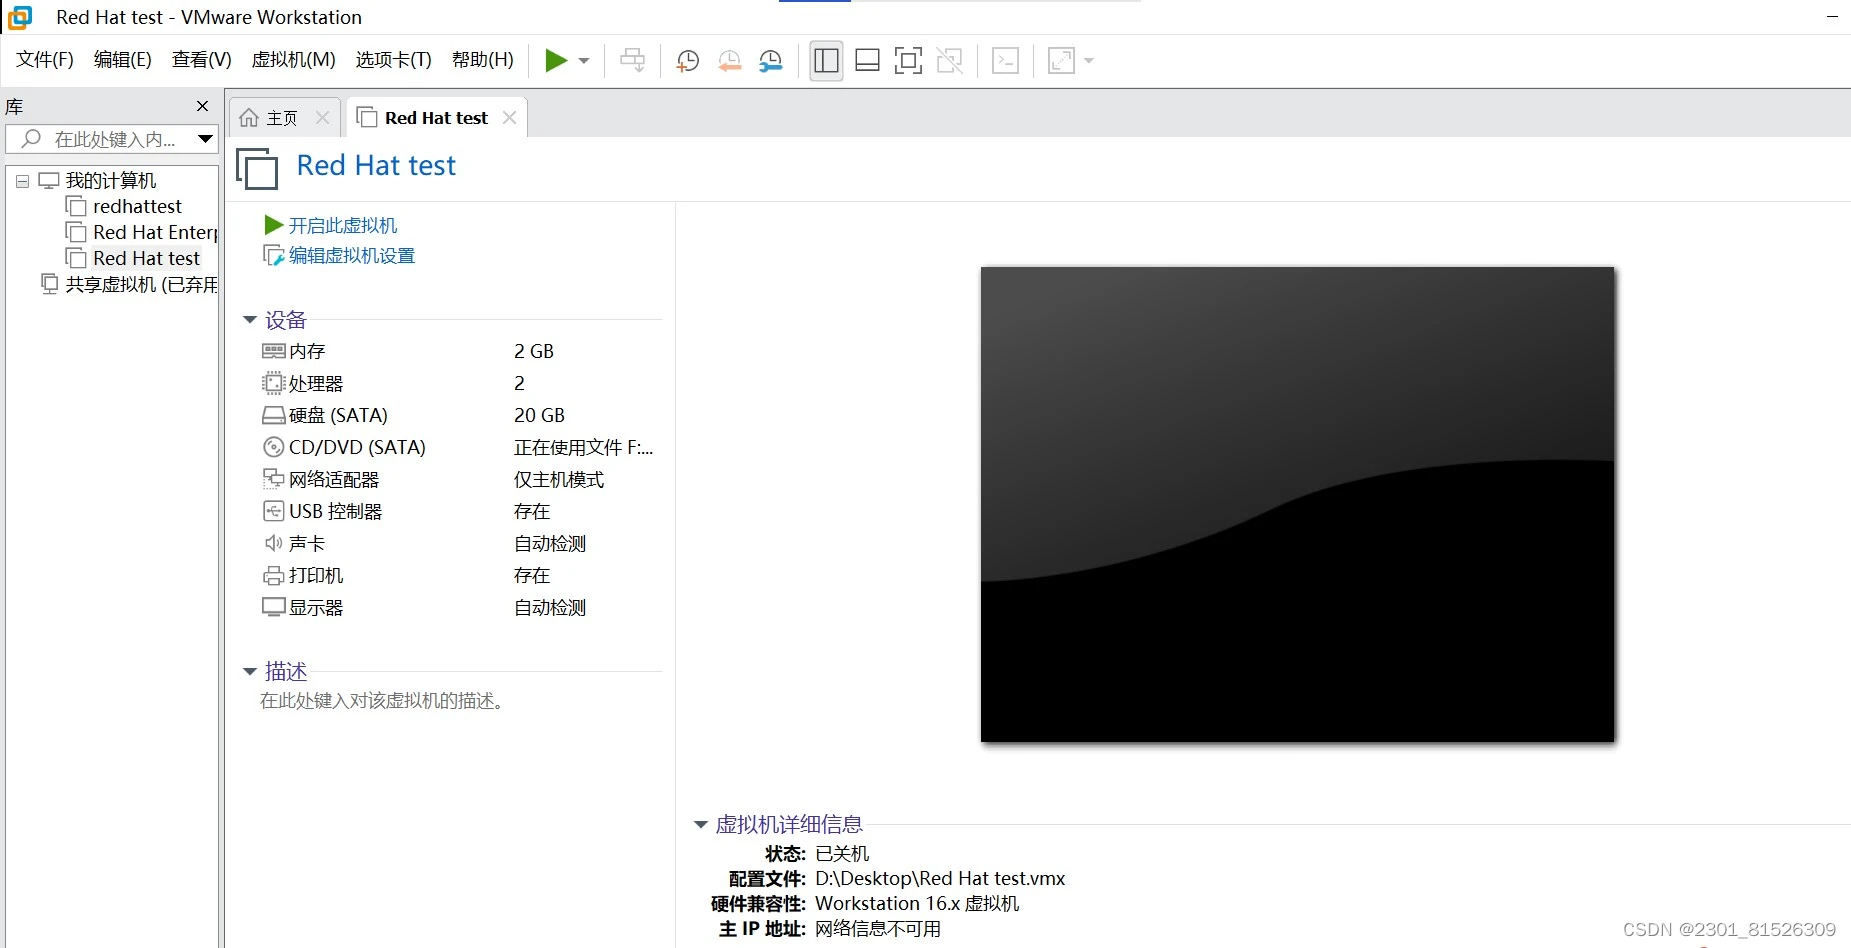Close the Red Hat test tab
The height and width of the screenshot is (948, 1851).
tap(509, 118)
